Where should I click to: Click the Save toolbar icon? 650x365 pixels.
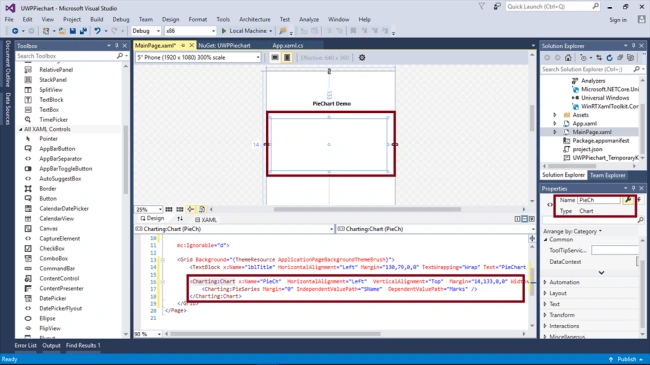(73, 31)
